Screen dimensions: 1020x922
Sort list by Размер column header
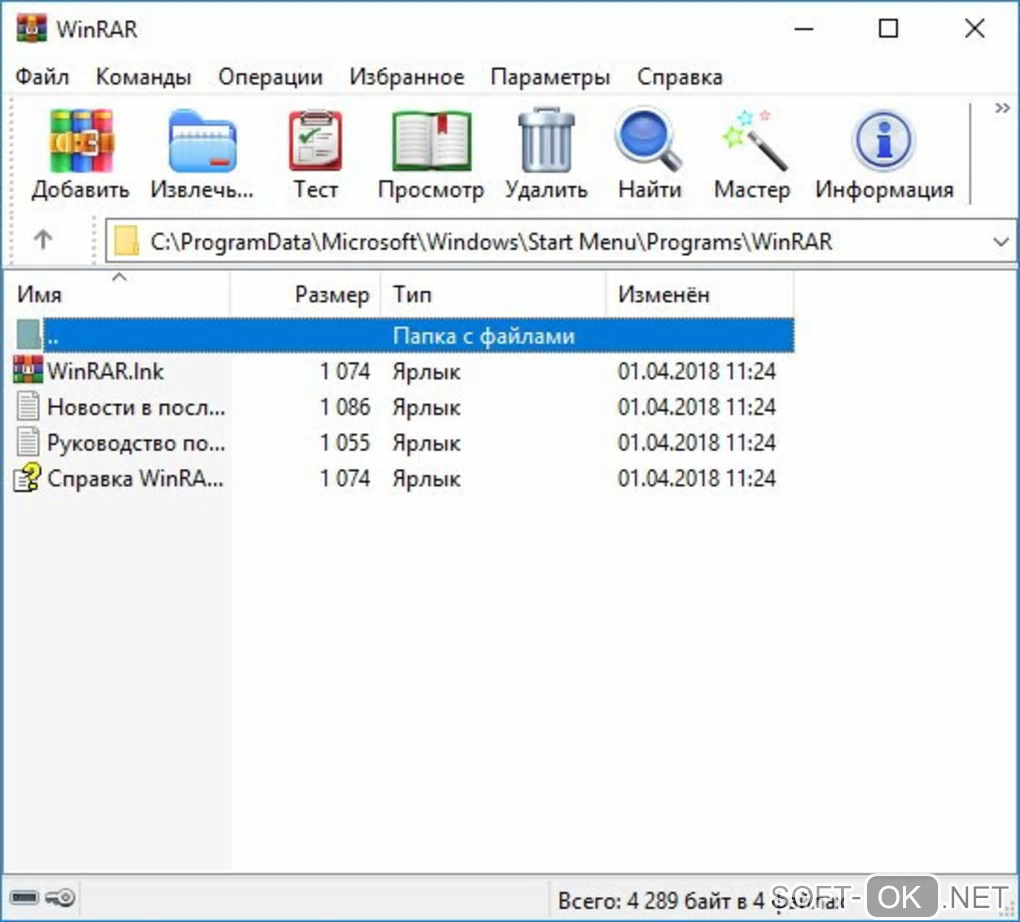[x=305, y=294]
